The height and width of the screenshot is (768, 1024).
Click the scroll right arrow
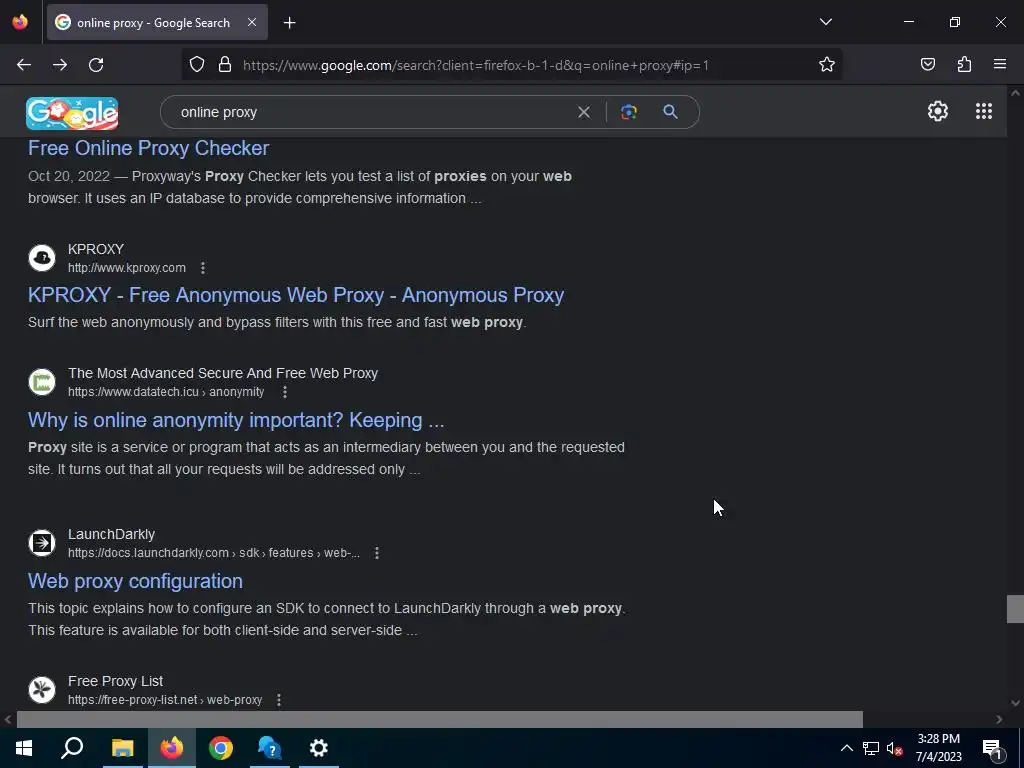[x=999, y=719]
